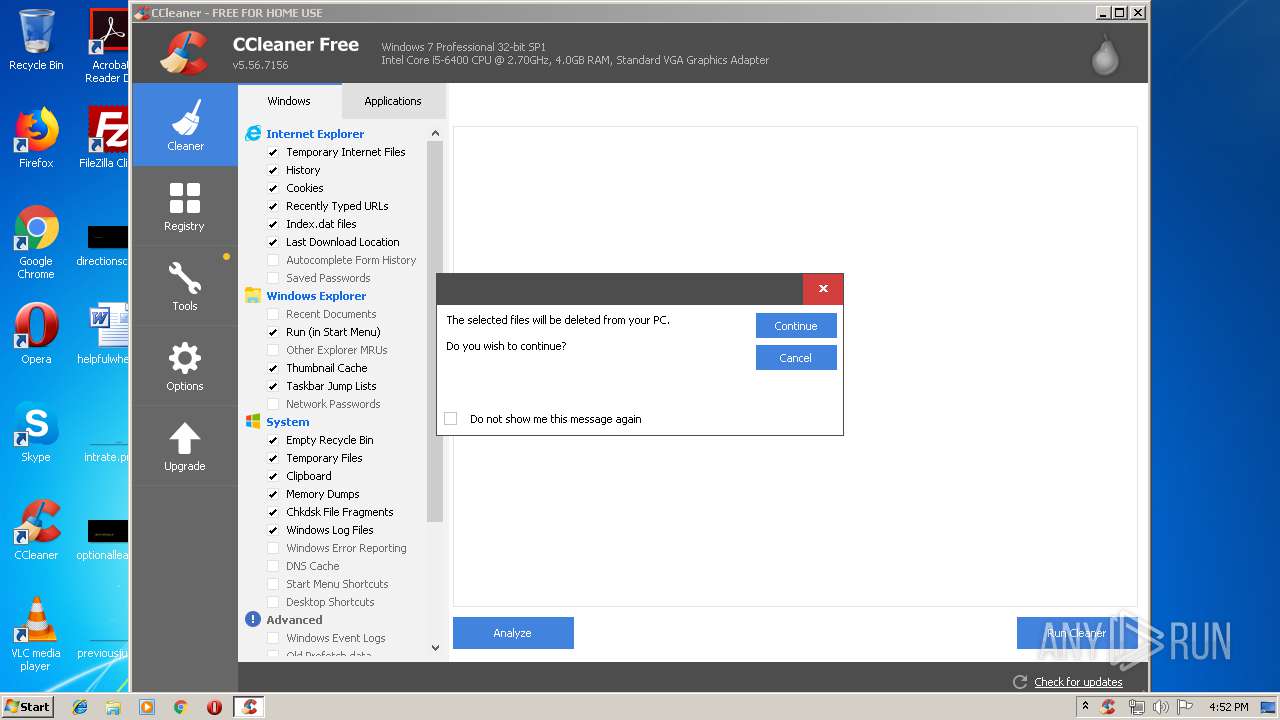Open the Check for updates link

point(1078,682)
